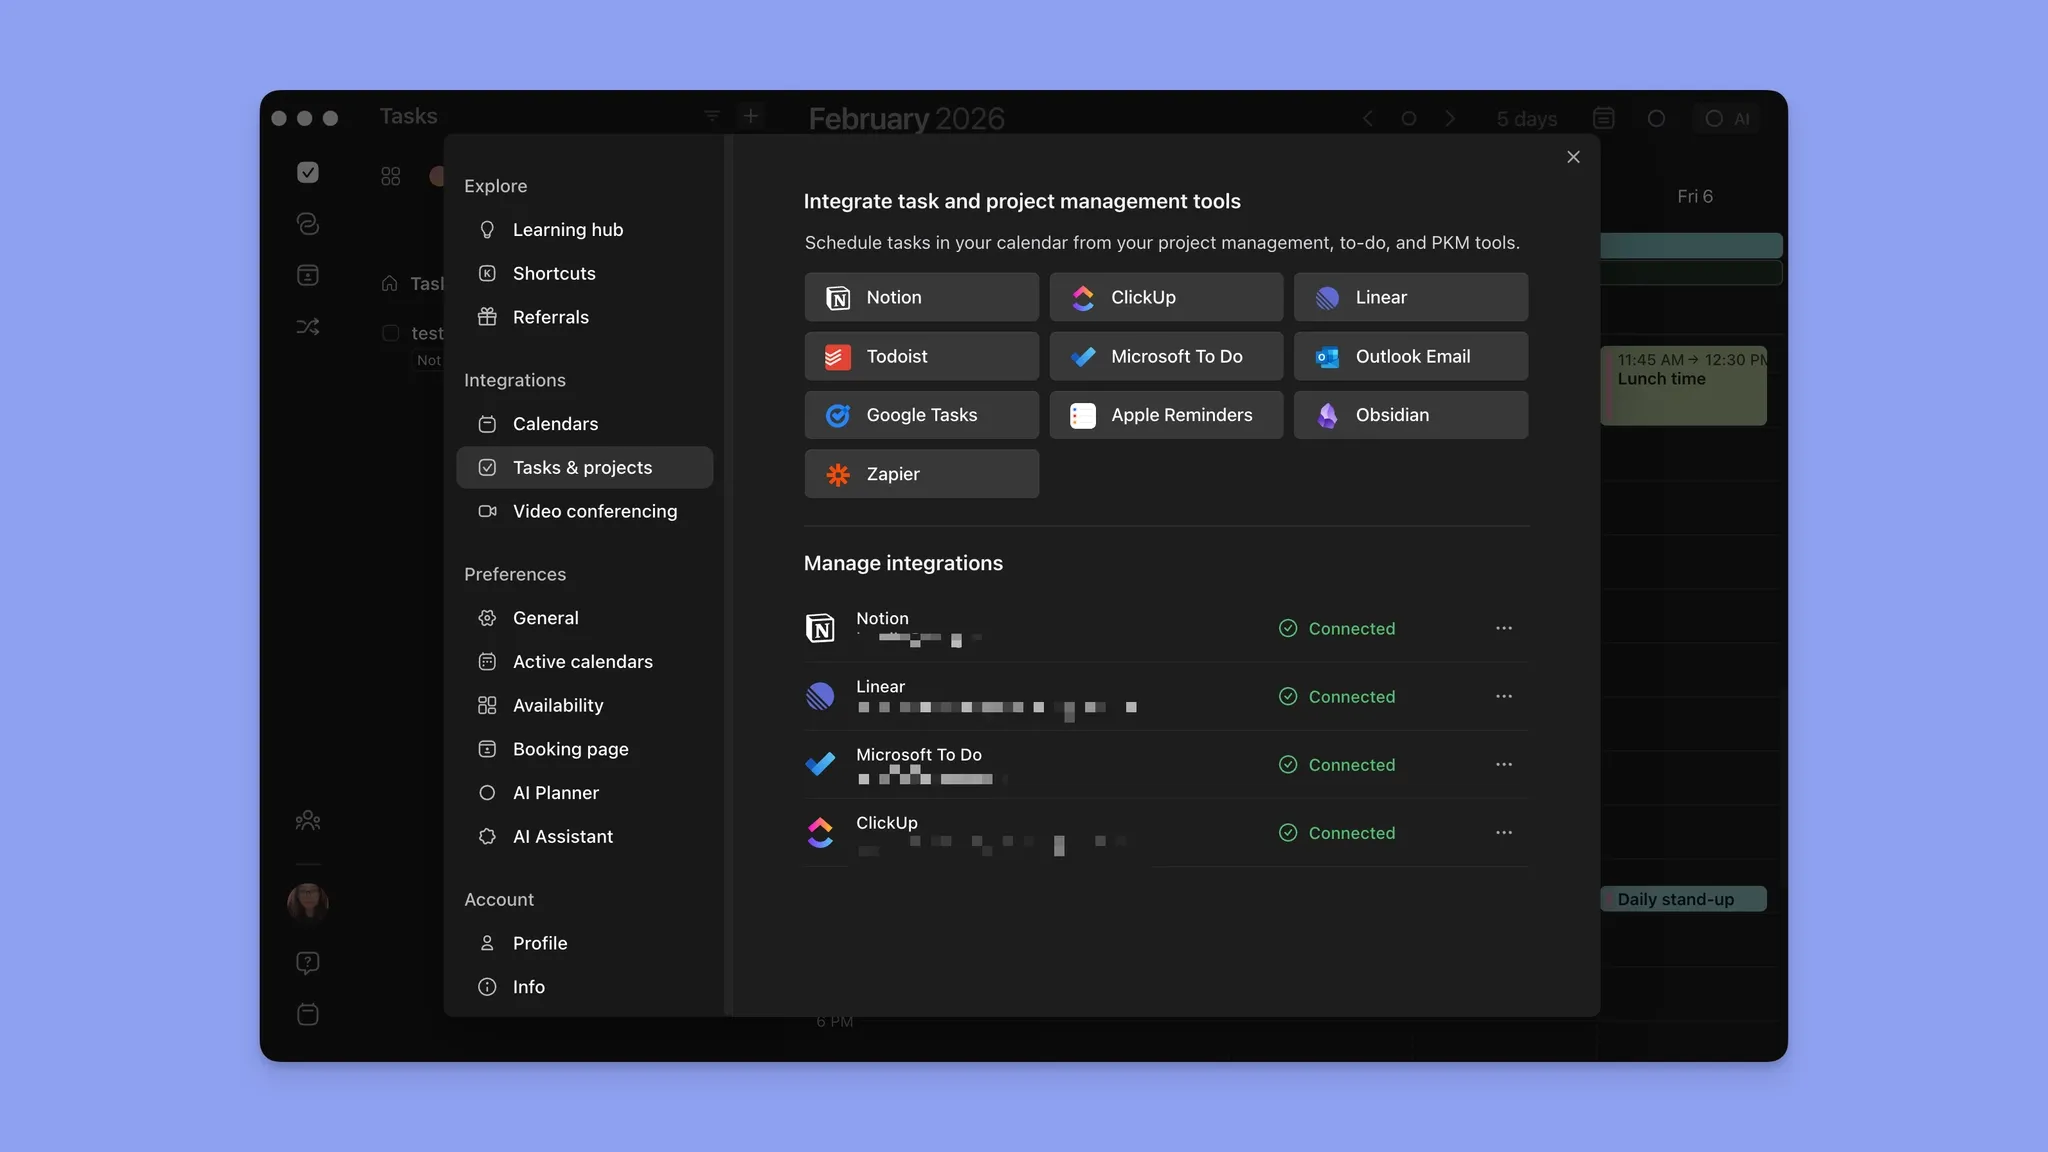Open the Lunch time calendar event
Viewport: 2048px width, 1152px height.
[1683, 386]
